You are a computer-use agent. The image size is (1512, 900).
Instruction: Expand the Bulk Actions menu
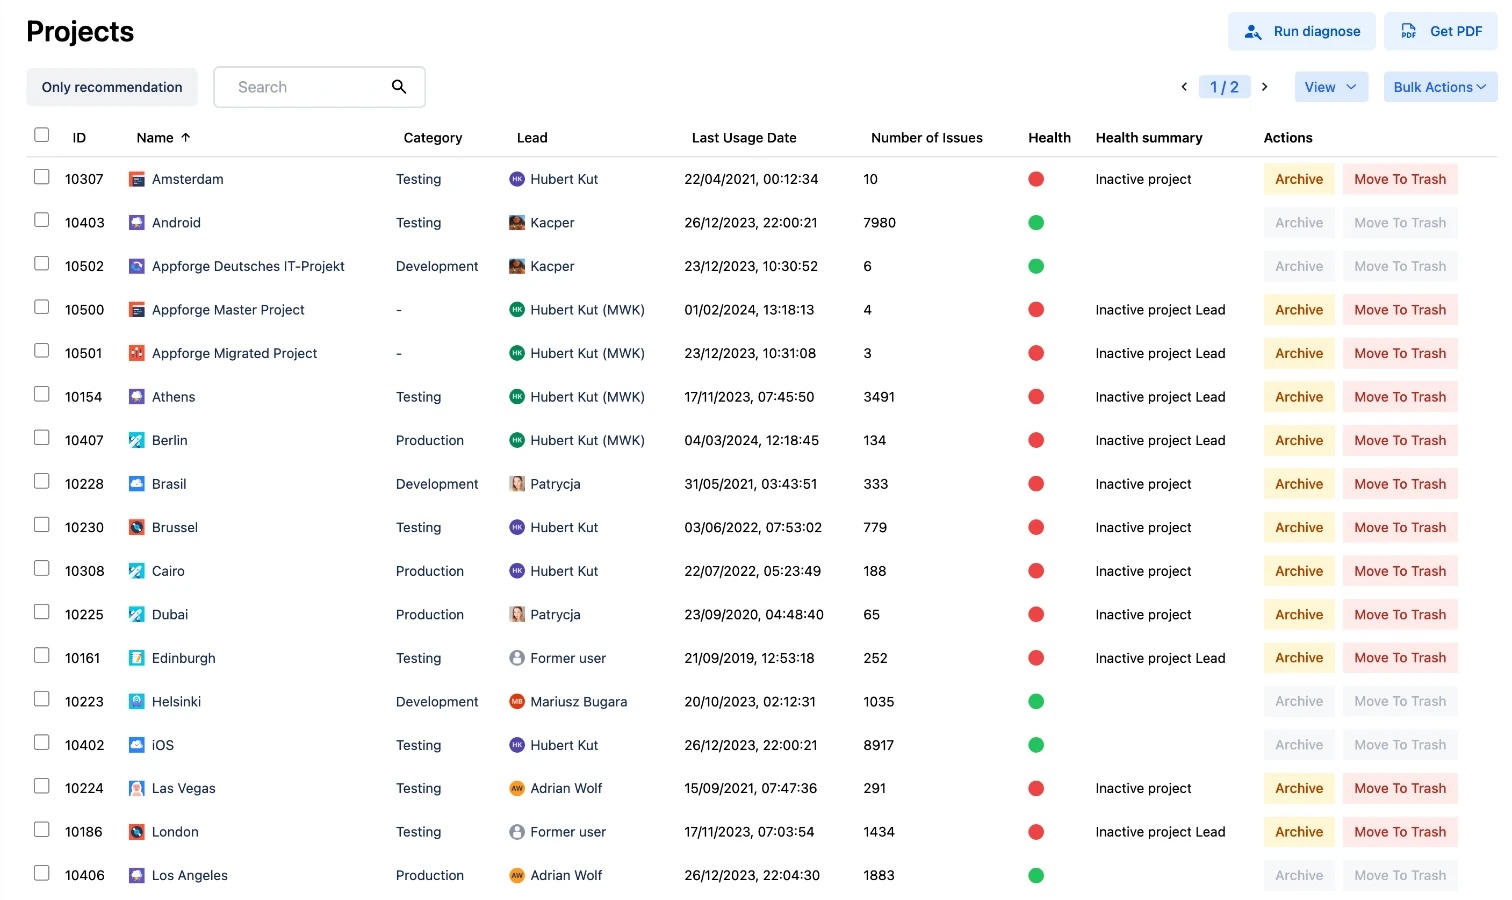(1439, 87)
